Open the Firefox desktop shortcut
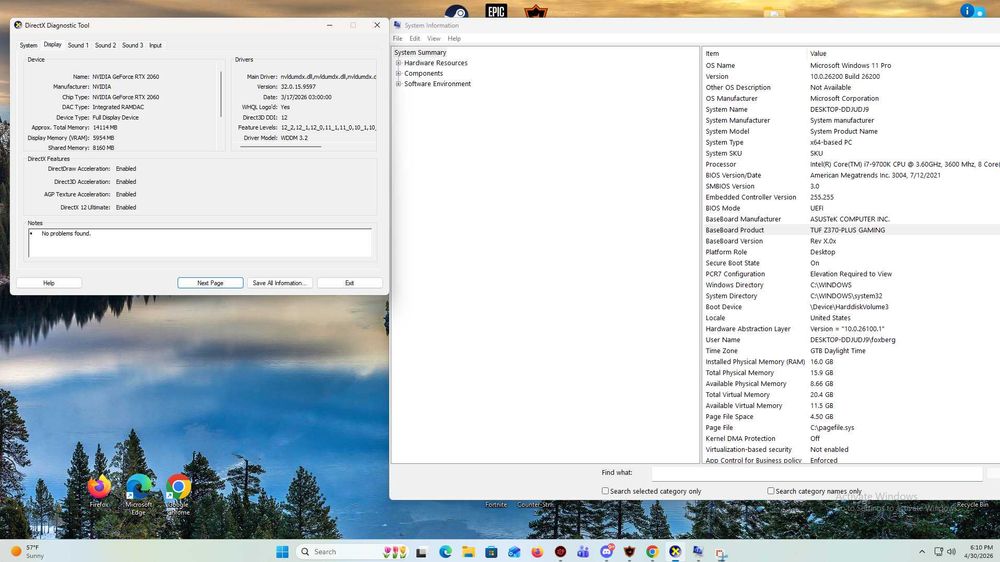1000x562 pixels. pyautogui.click(x=99, y=491)
